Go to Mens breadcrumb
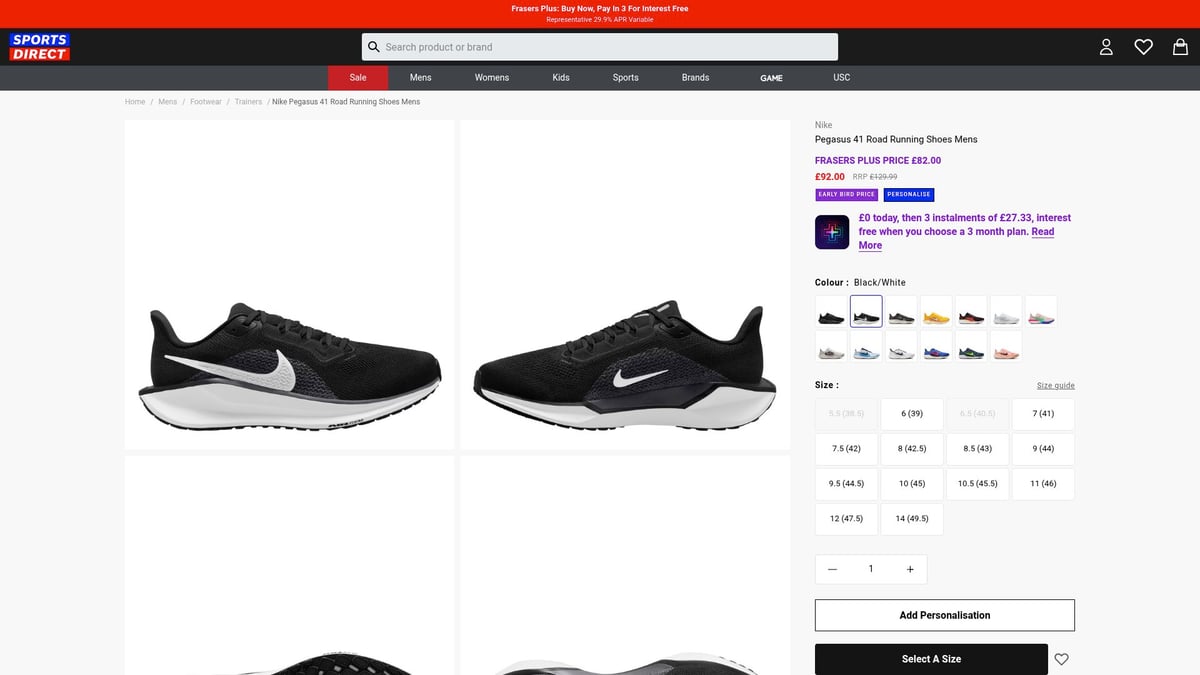1200x675 pixels. tap(168, 102)
